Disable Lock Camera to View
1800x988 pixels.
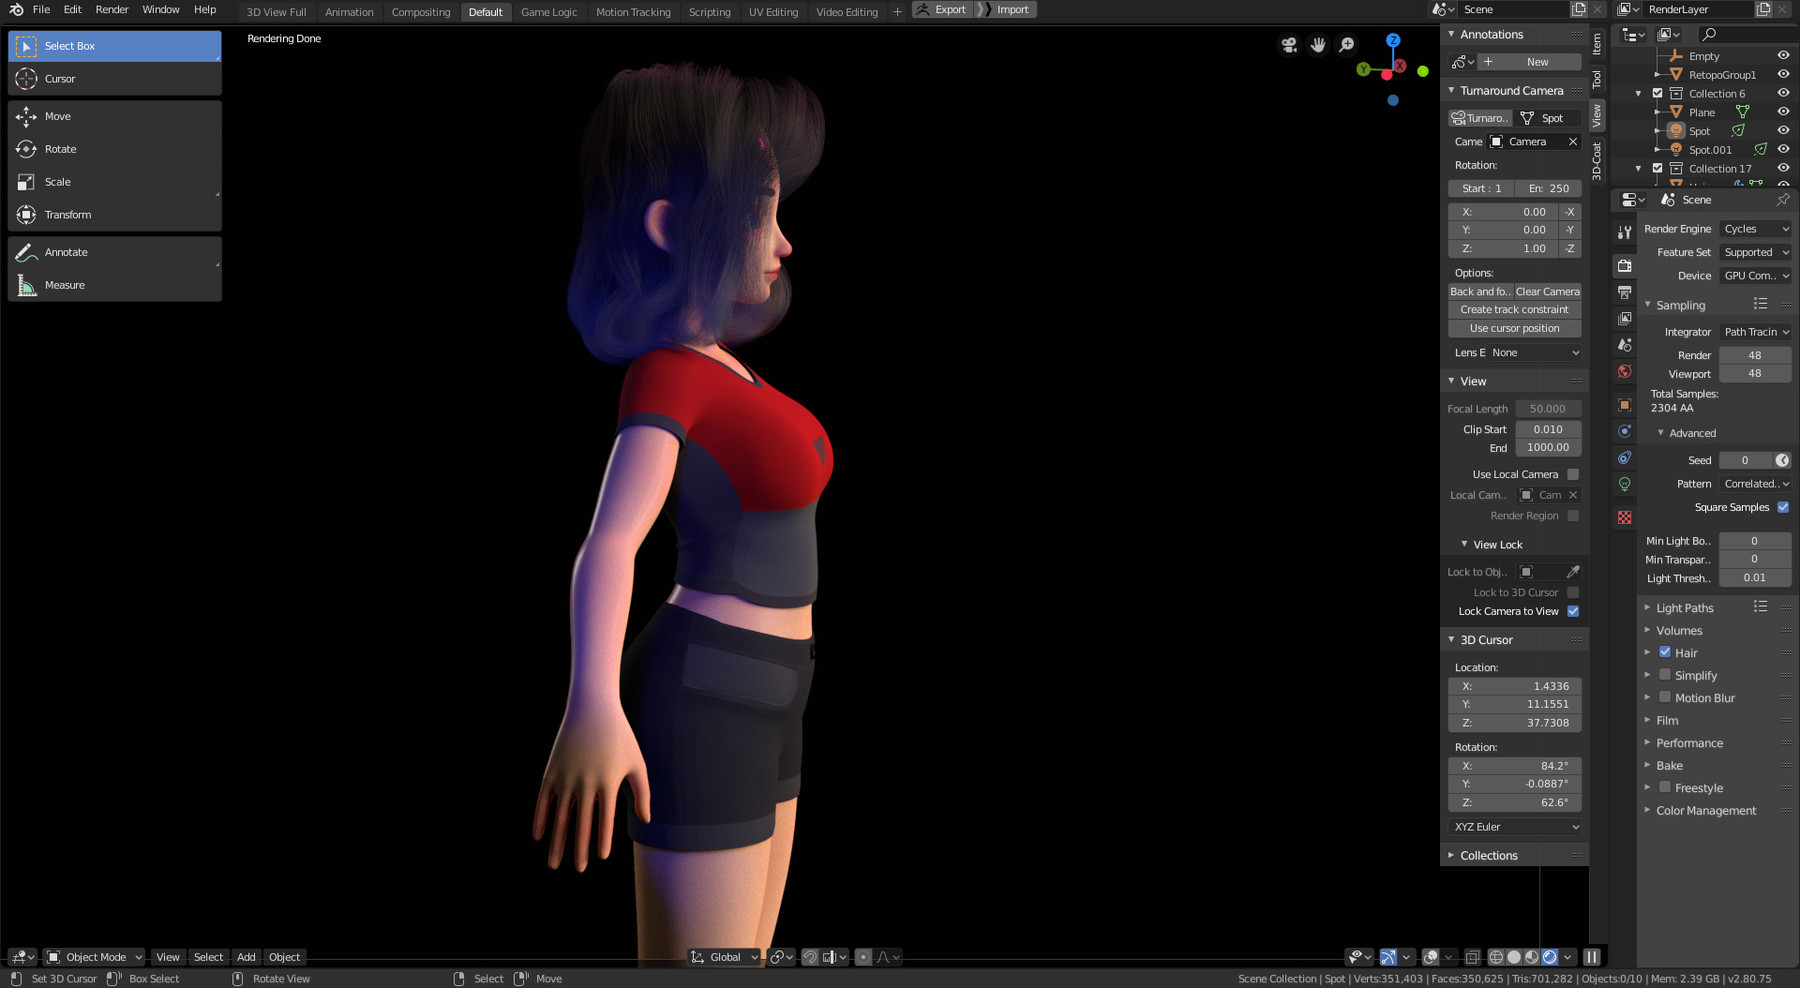tap(1573, 611)
